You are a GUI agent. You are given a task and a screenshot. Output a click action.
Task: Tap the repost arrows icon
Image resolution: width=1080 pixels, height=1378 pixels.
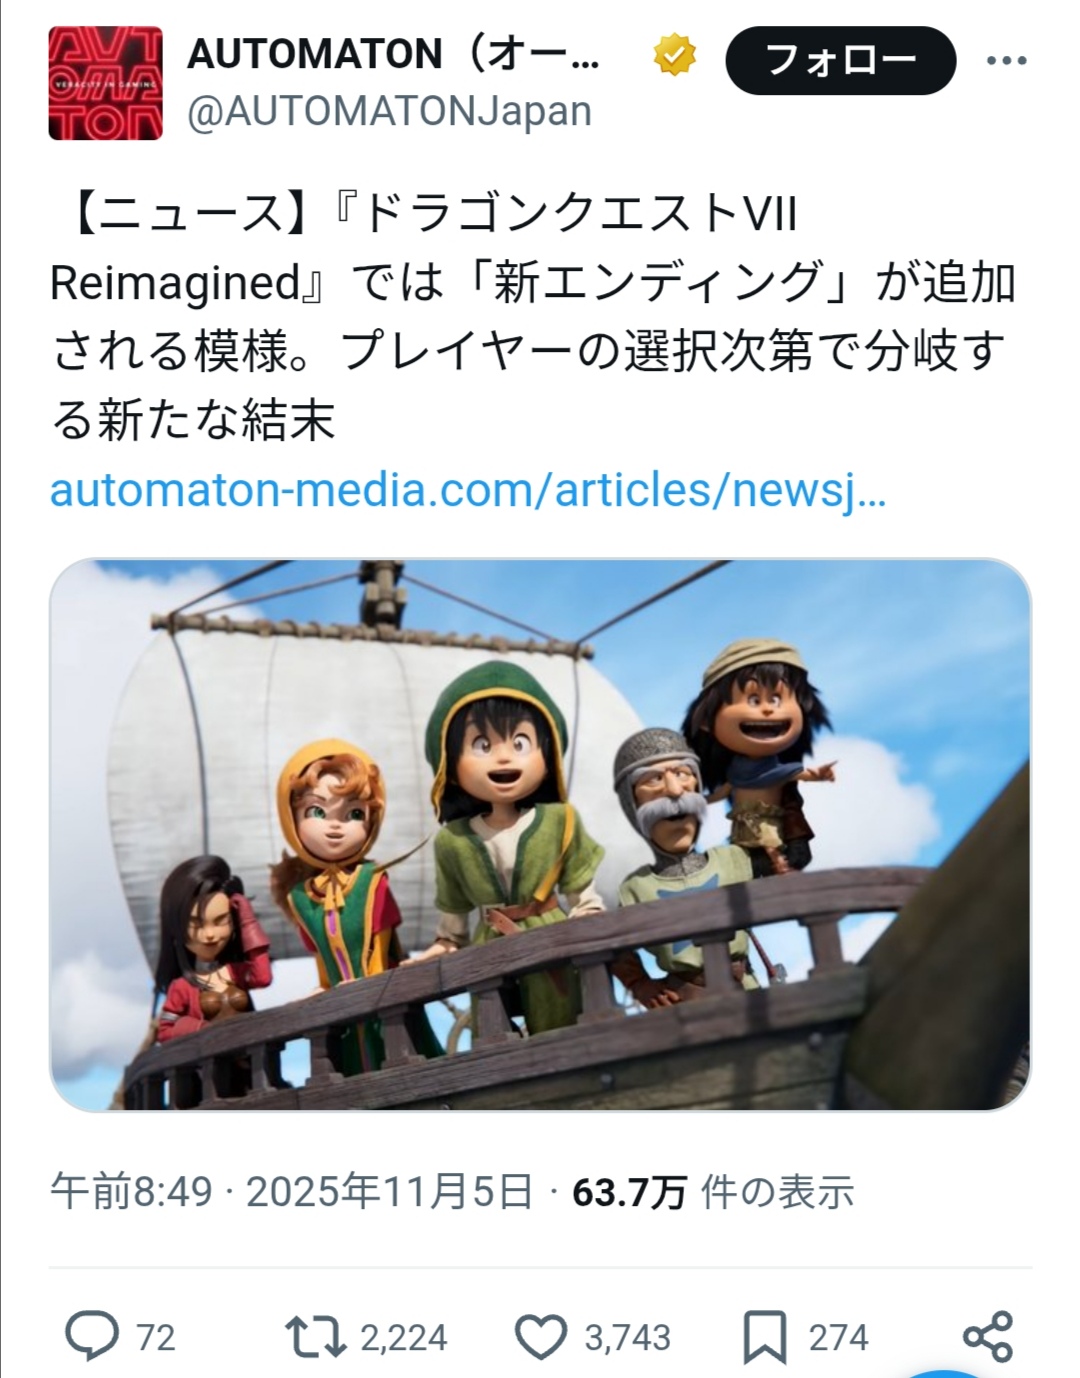[316, 1337]
